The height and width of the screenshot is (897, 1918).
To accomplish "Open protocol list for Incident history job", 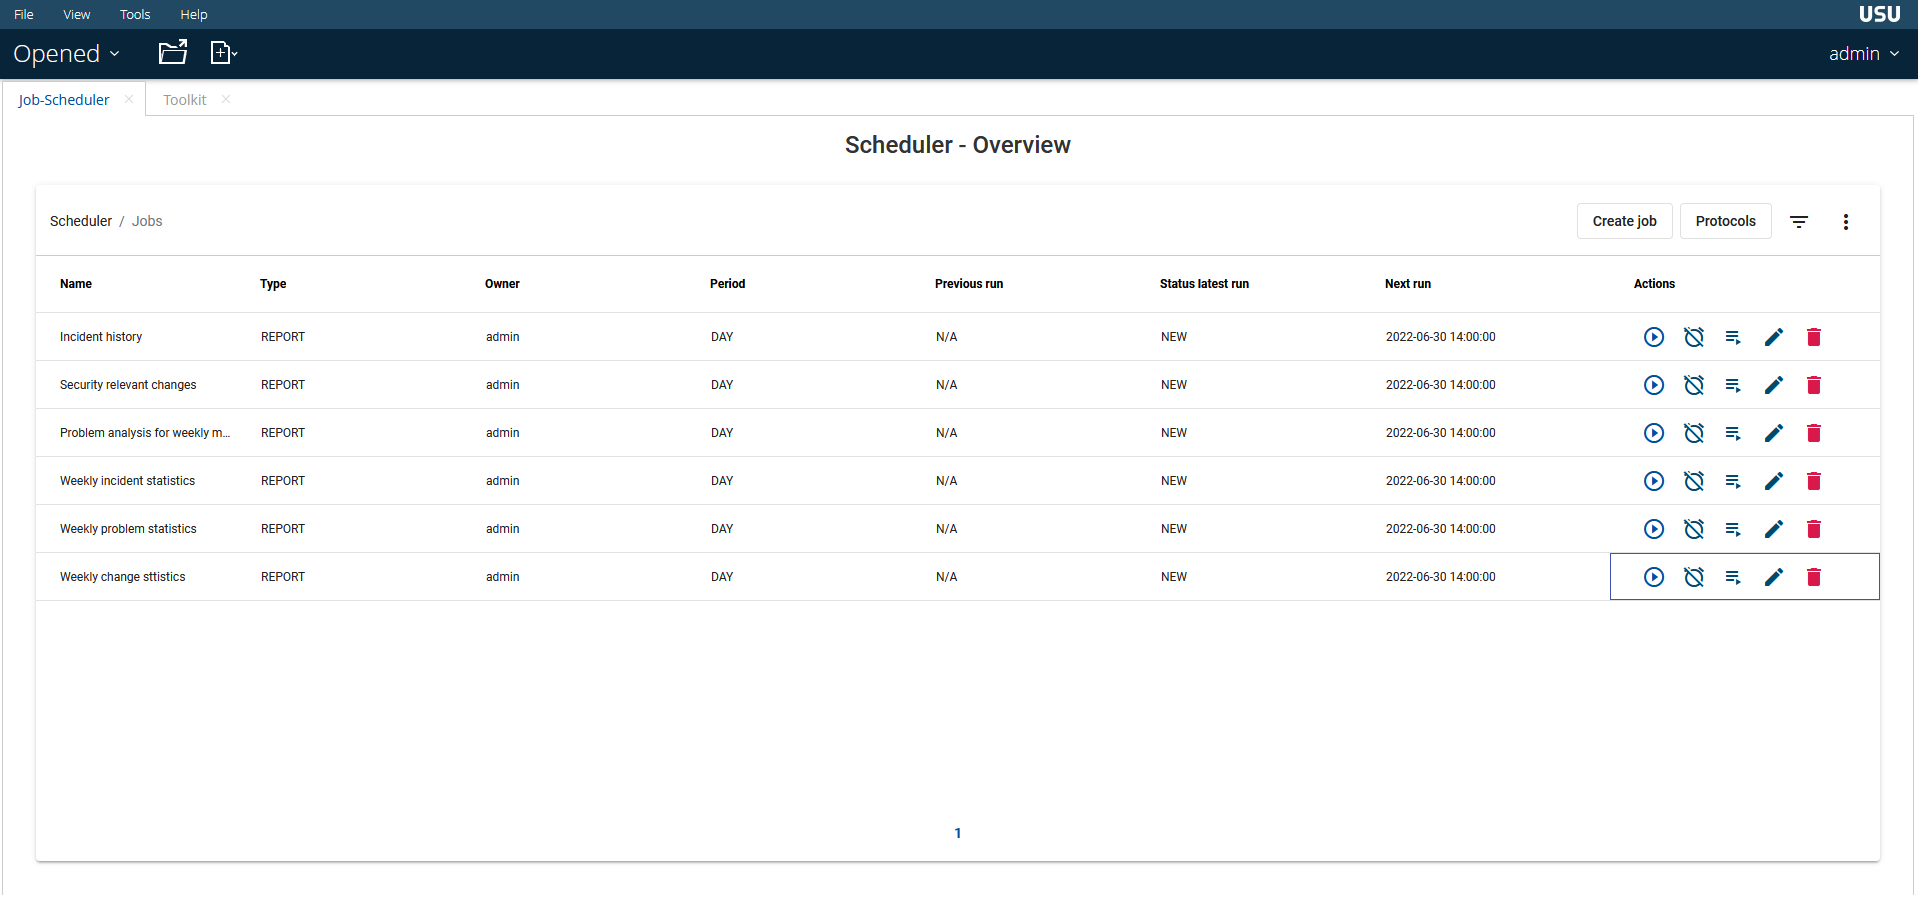I will pyautogui.click(x=1734, y=337).
